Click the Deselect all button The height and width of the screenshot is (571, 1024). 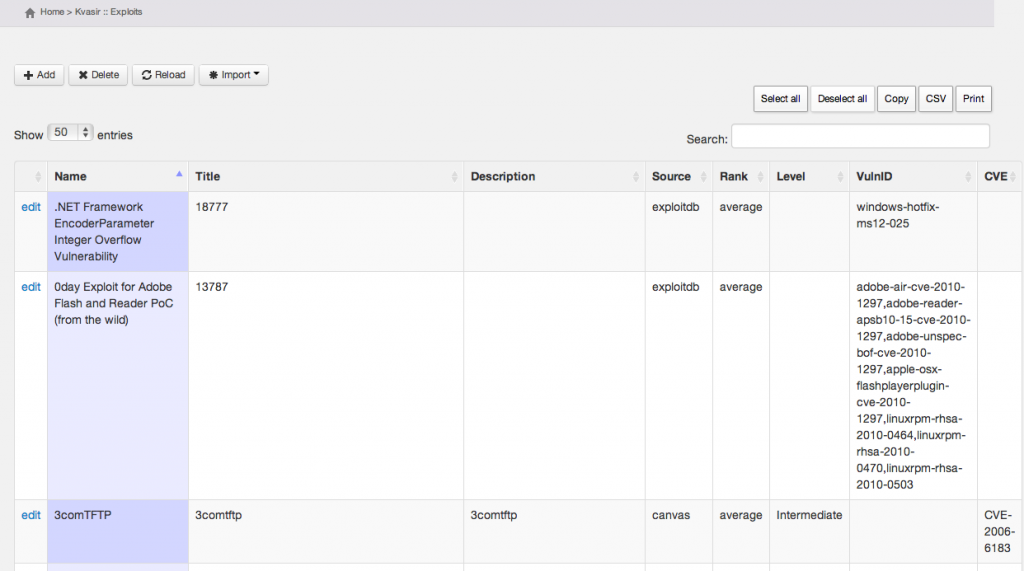coord(842,99)
